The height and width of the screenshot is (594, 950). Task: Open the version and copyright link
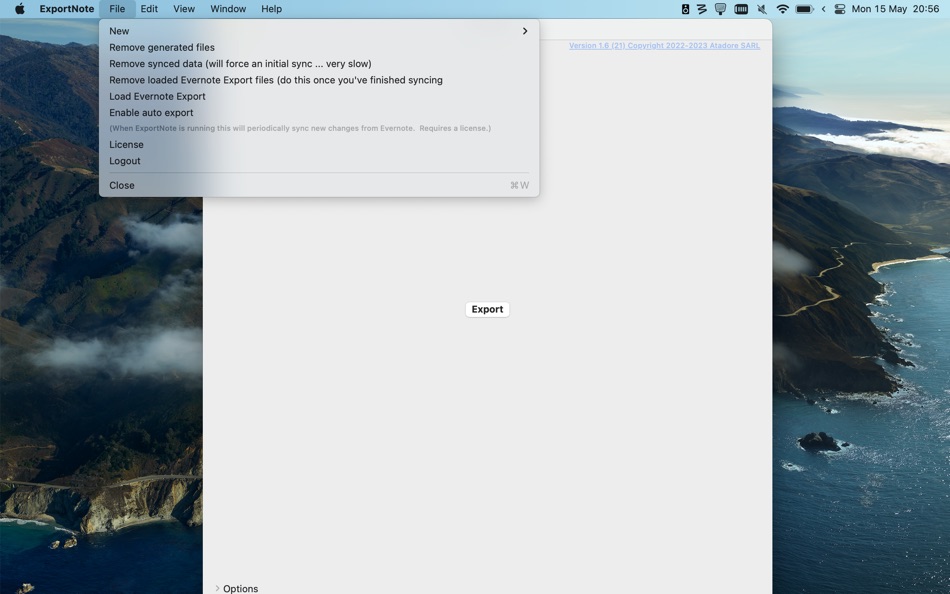(664, 45)
